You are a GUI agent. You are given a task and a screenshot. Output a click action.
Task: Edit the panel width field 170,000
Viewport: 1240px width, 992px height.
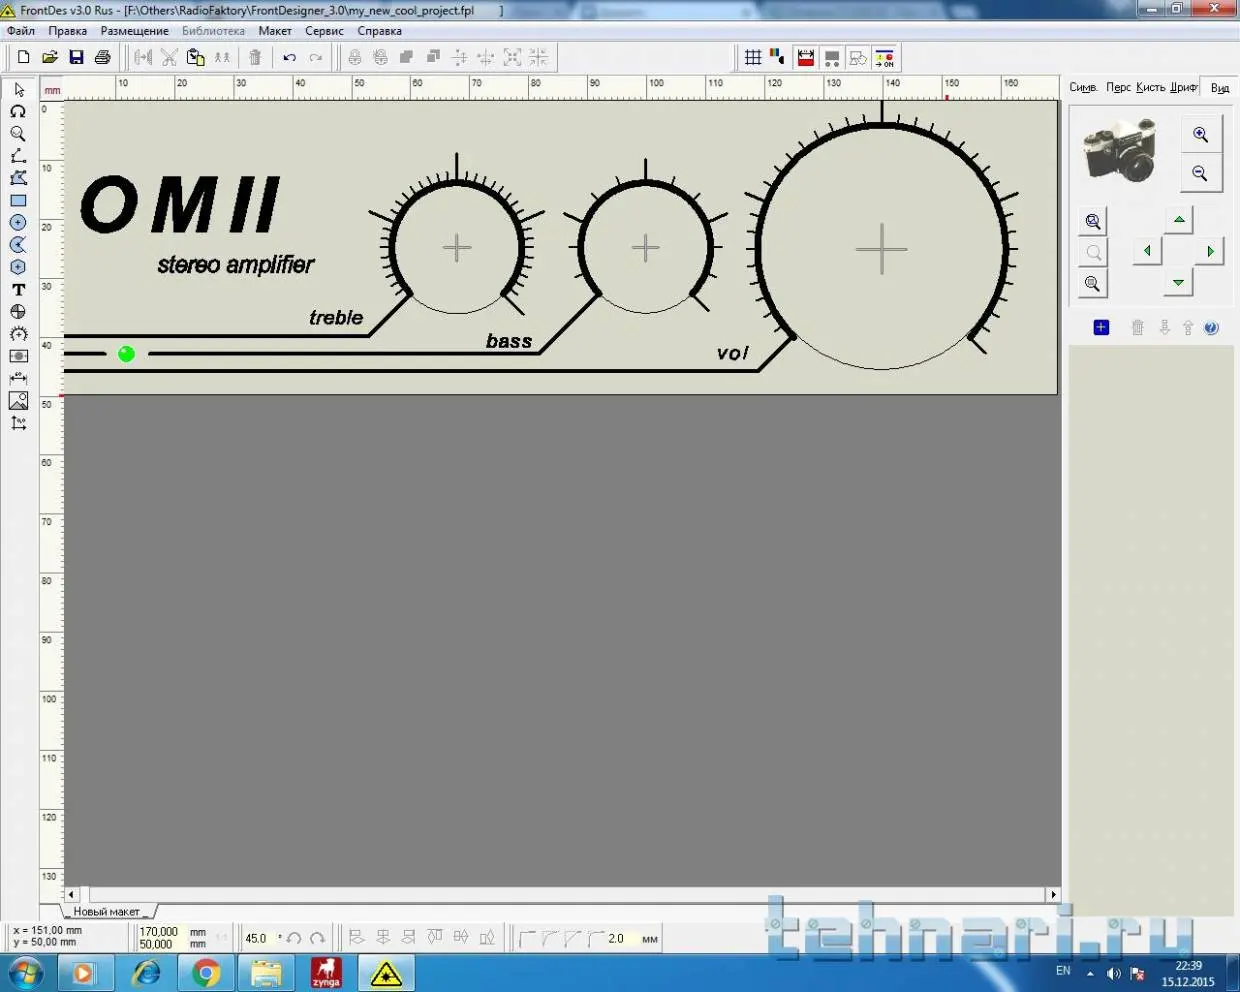(160, 931)
